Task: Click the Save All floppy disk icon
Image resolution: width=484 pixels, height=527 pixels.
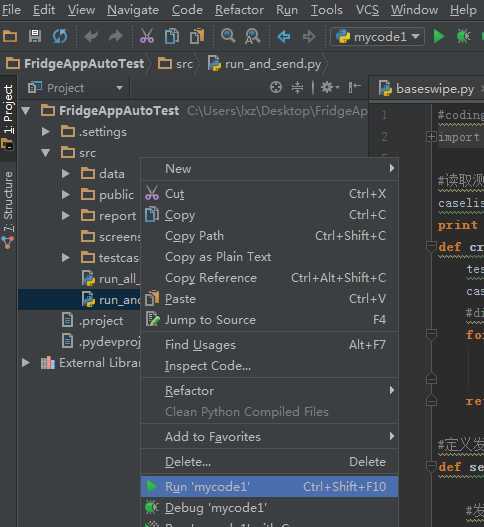Action: pyautogui.click(x=35, y=36)
